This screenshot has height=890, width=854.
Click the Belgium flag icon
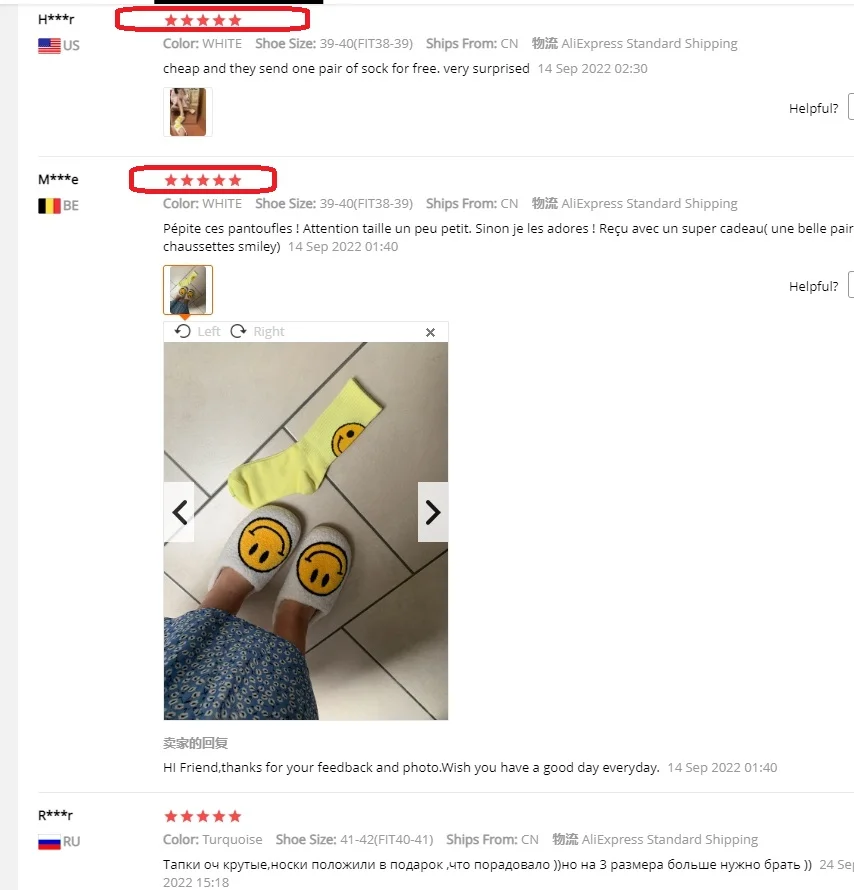tap(49, 205)
